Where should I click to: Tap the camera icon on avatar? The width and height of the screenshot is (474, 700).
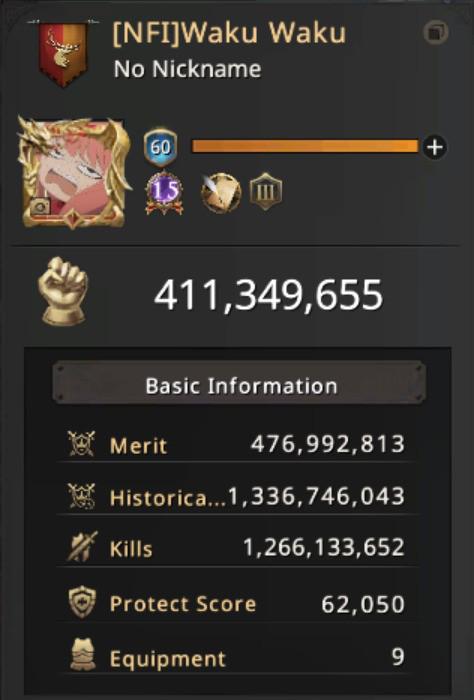tap(39, 207)
